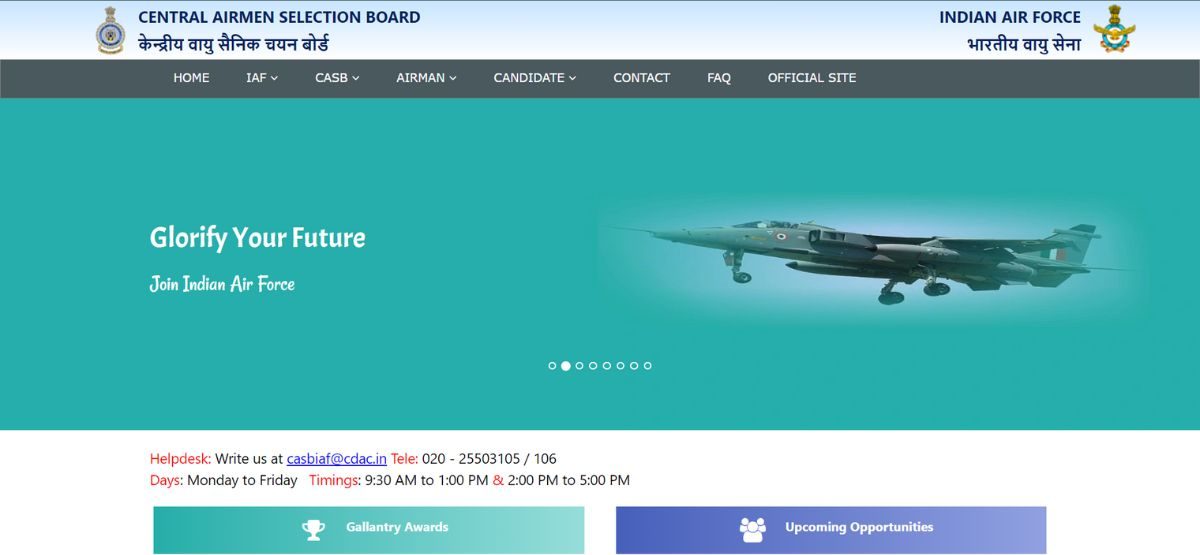This screenshot has width=1200, height=555.
Task: Open the CONTACT page
Action: click(642, 78)
